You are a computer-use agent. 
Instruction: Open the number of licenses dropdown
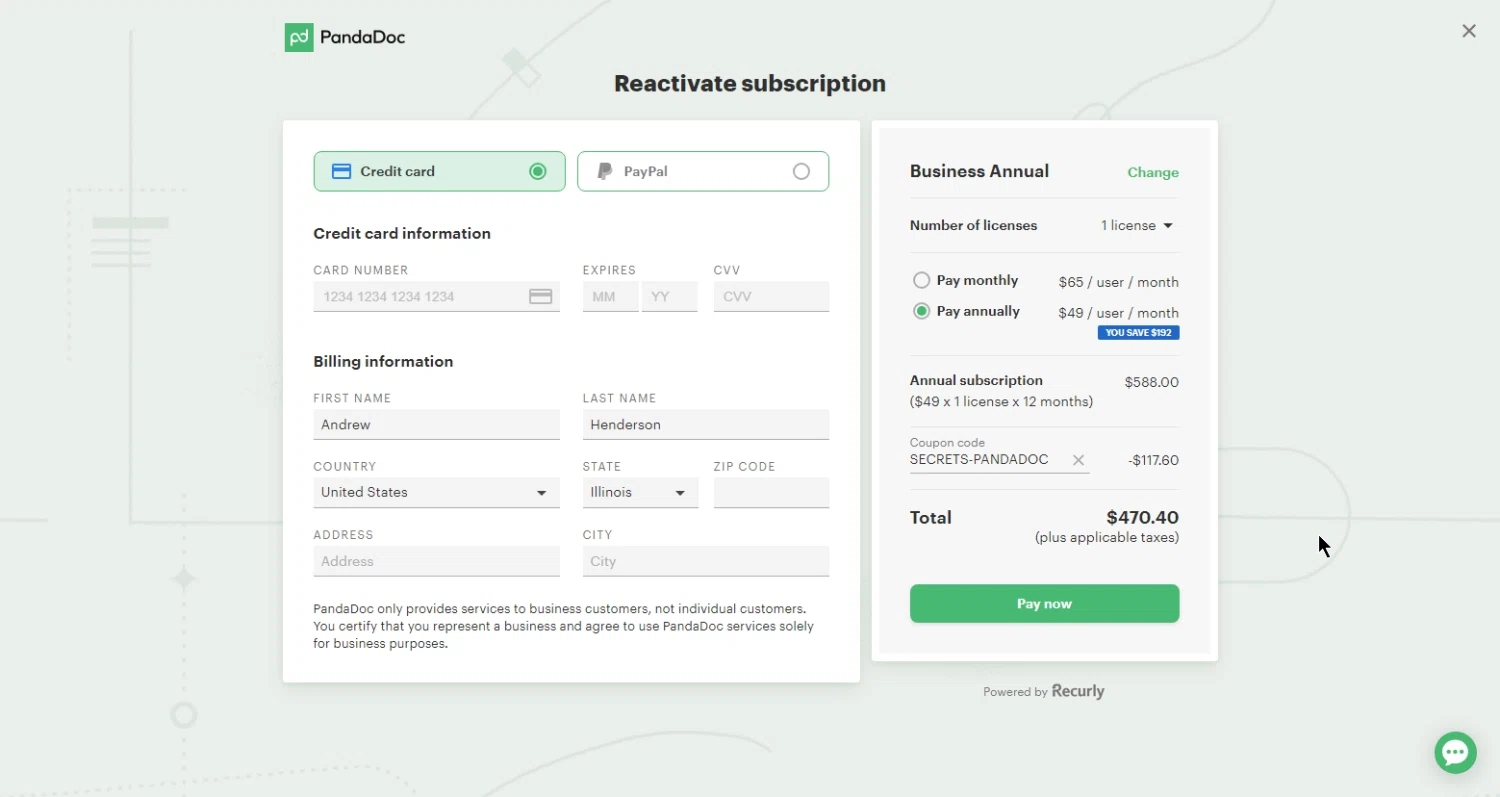click(1137, 226)
